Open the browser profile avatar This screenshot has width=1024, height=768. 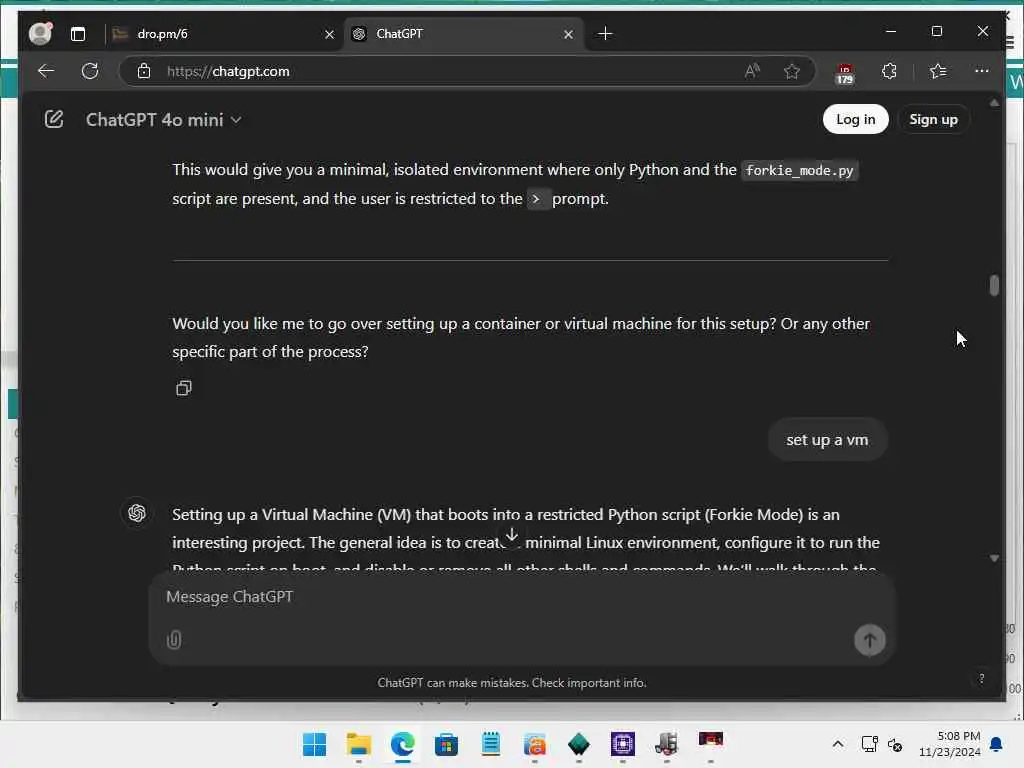pos(40,33)
